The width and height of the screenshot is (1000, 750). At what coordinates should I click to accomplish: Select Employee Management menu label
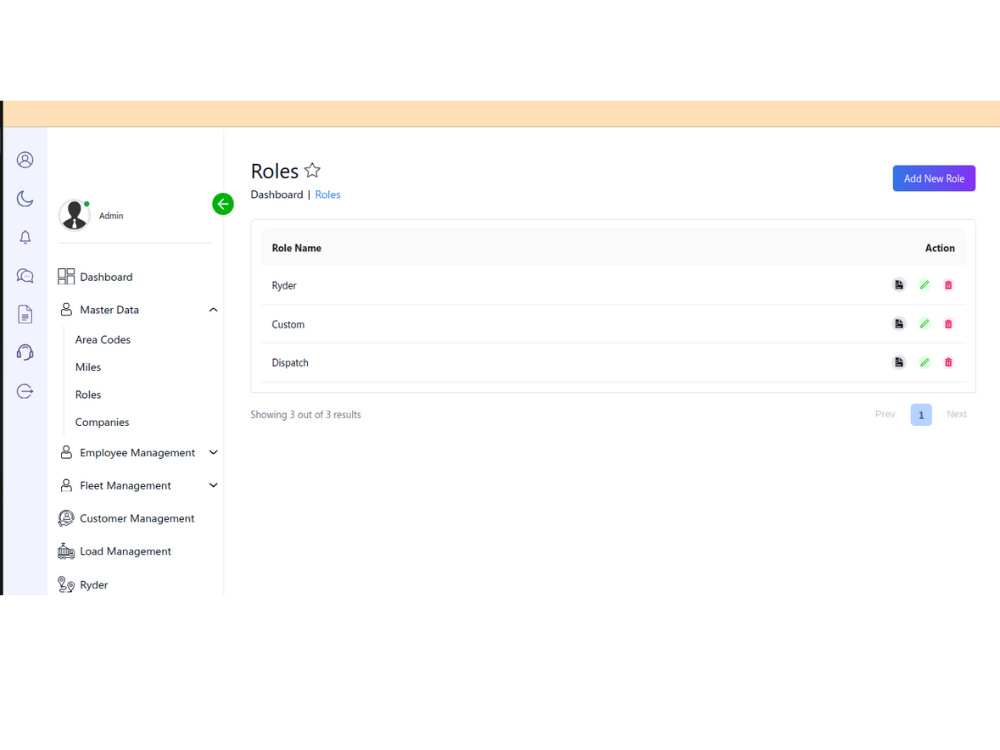tap(137, 453)
